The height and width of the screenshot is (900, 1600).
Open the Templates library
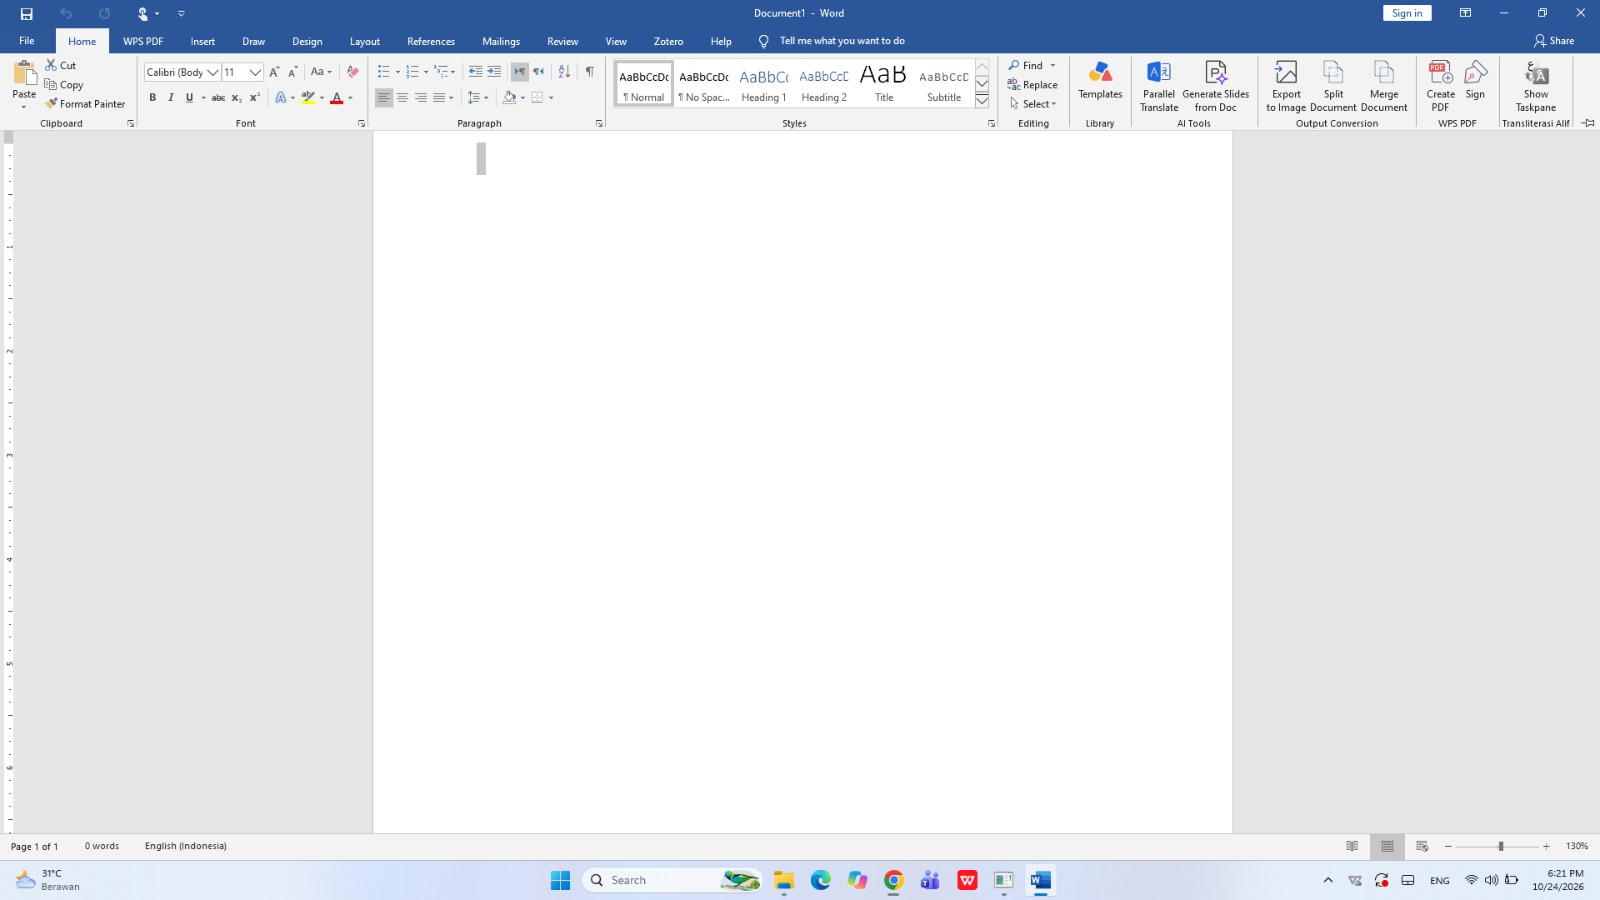(1100, 82)
